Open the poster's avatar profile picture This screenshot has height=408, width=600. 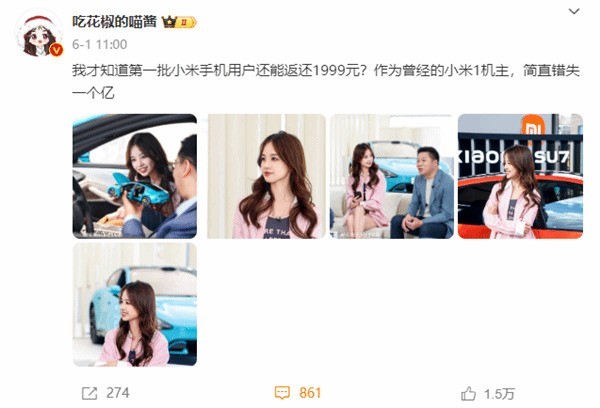39,34
